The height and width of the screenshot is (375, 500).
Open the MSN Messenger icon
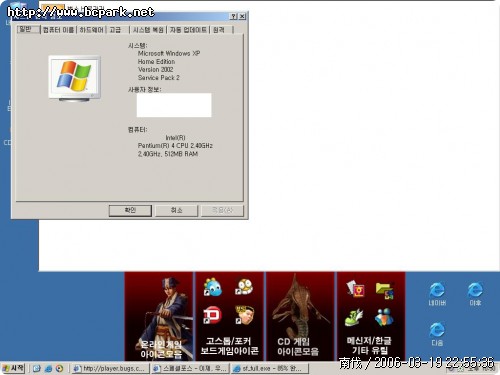click(384, 317)
